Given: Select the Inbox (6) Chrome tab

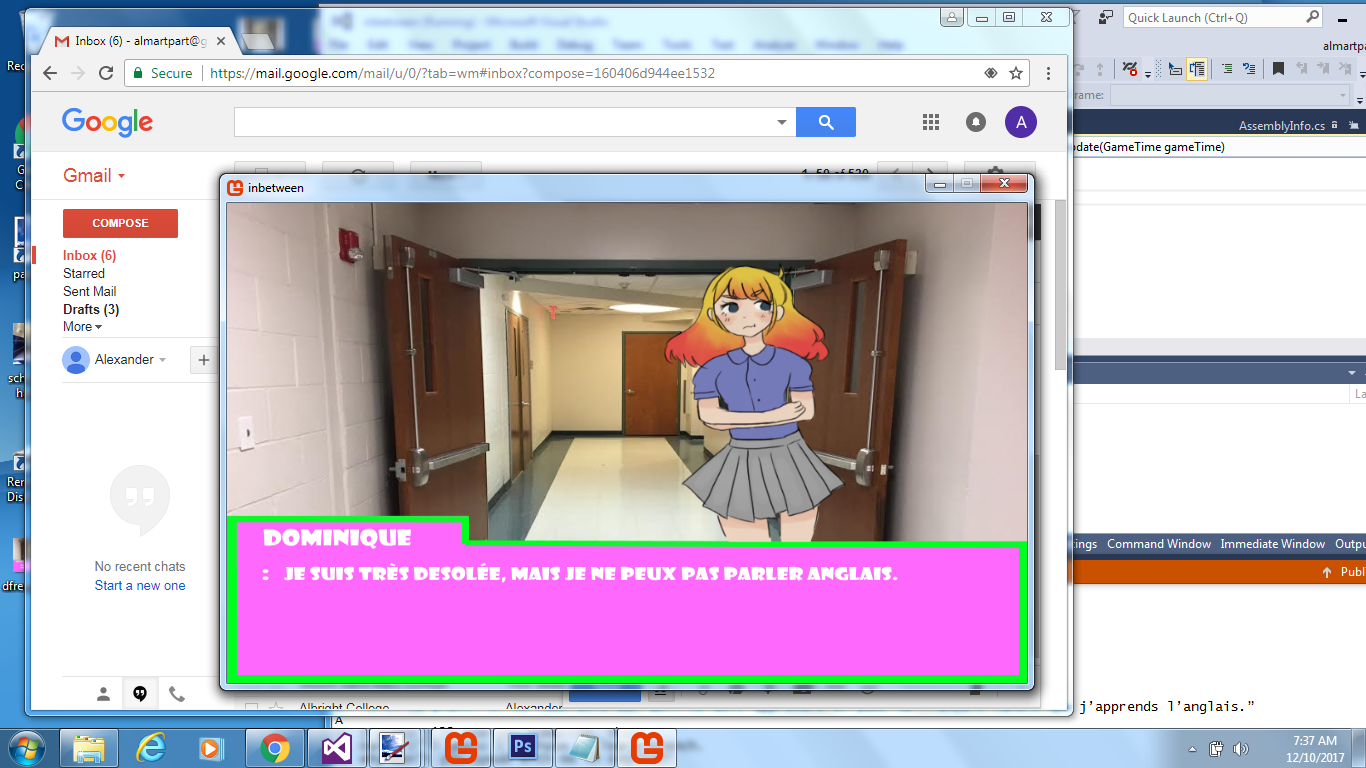Looking at the screenshot, I should click(x=137, y=41).
